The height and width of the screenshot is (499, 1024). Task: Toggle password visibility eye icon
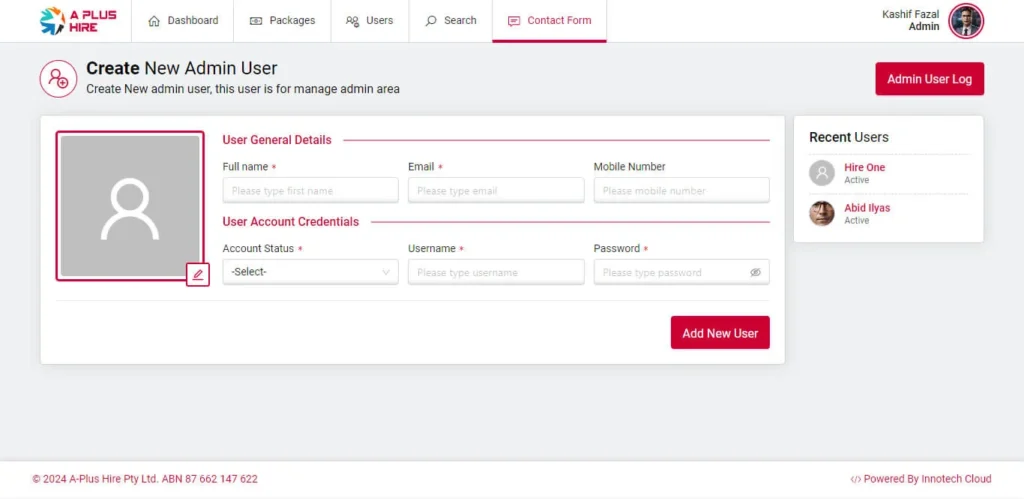click(x=756, y=272)
